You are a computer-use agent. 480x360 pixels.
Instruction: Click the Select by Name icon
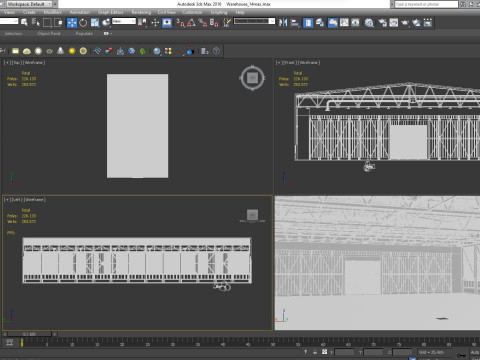pyautogui.click(x=35, y=22)
